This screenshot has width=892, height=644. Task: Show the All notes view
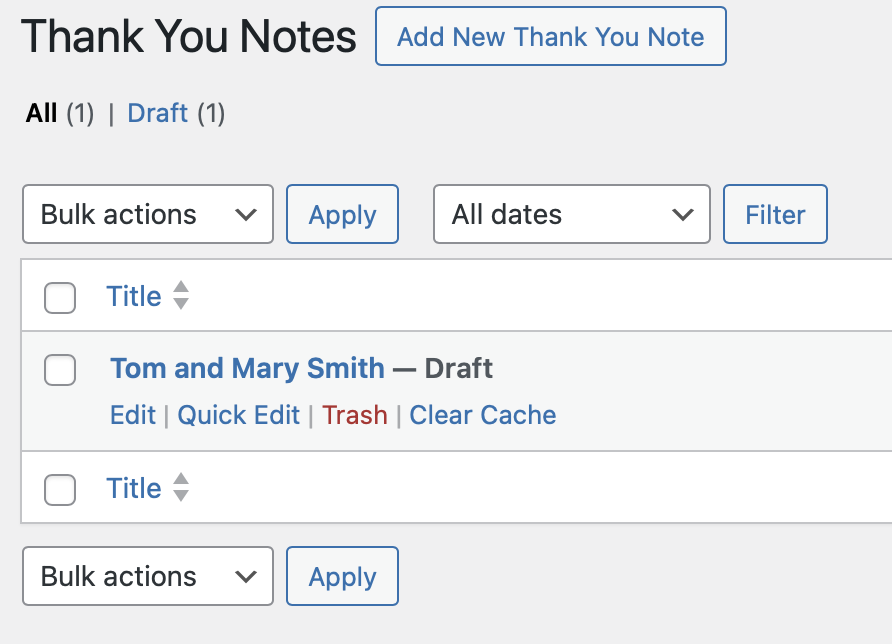point(41,113)
